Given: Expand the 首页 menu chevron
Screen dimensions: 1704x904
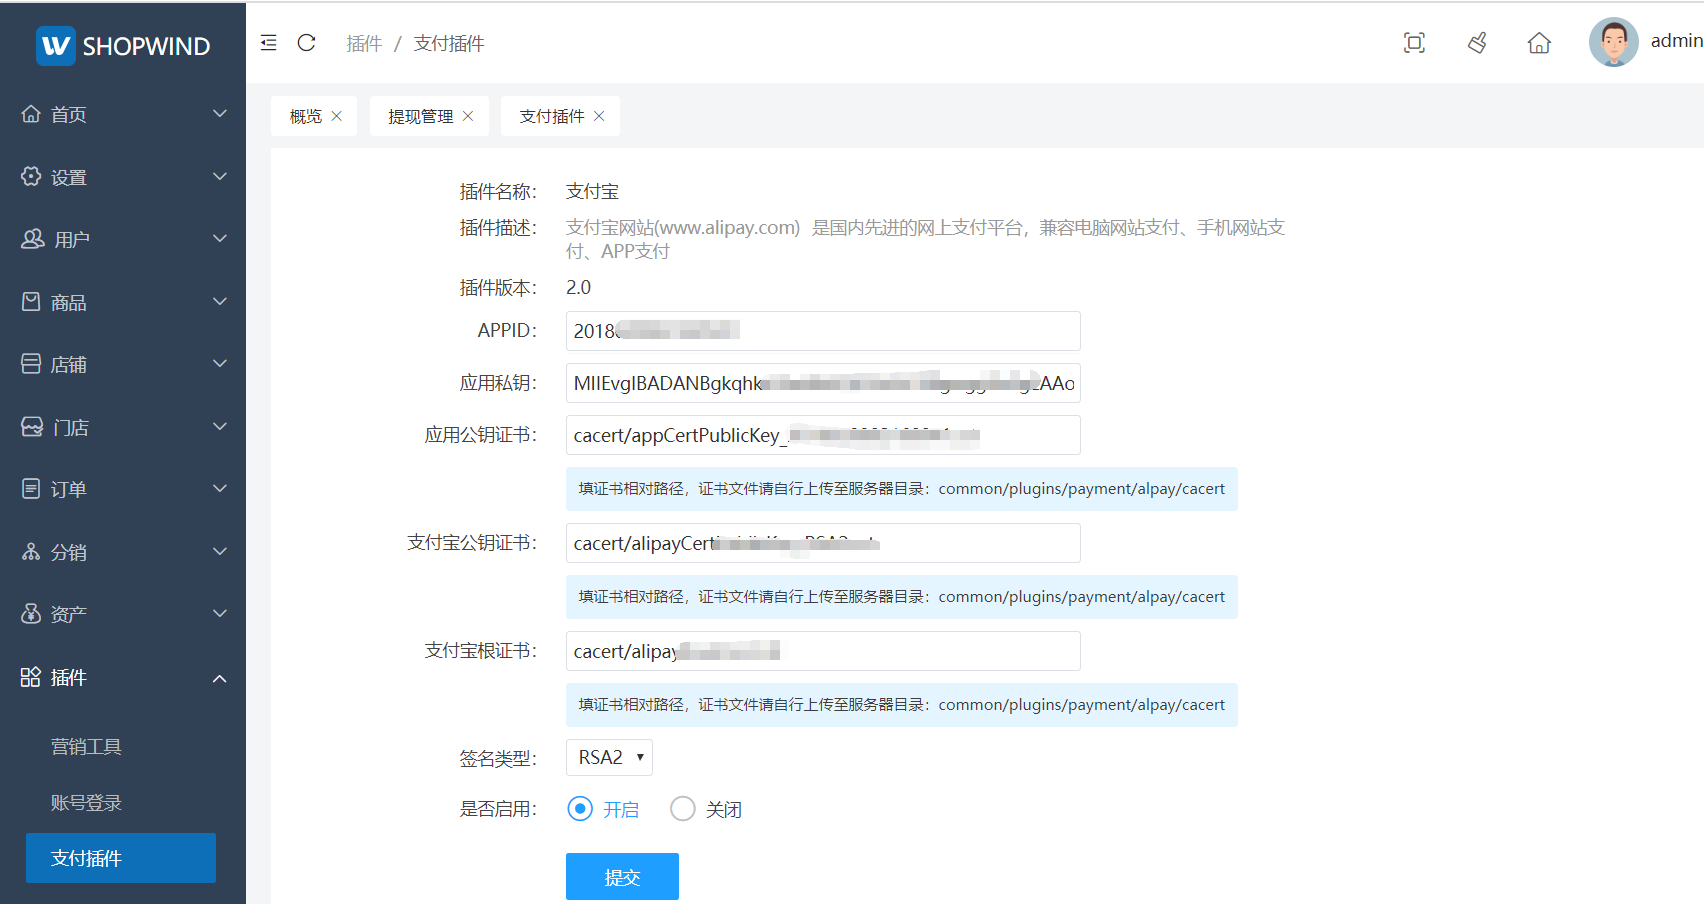Looking at the screenshot, I should (x=220, y=114).
